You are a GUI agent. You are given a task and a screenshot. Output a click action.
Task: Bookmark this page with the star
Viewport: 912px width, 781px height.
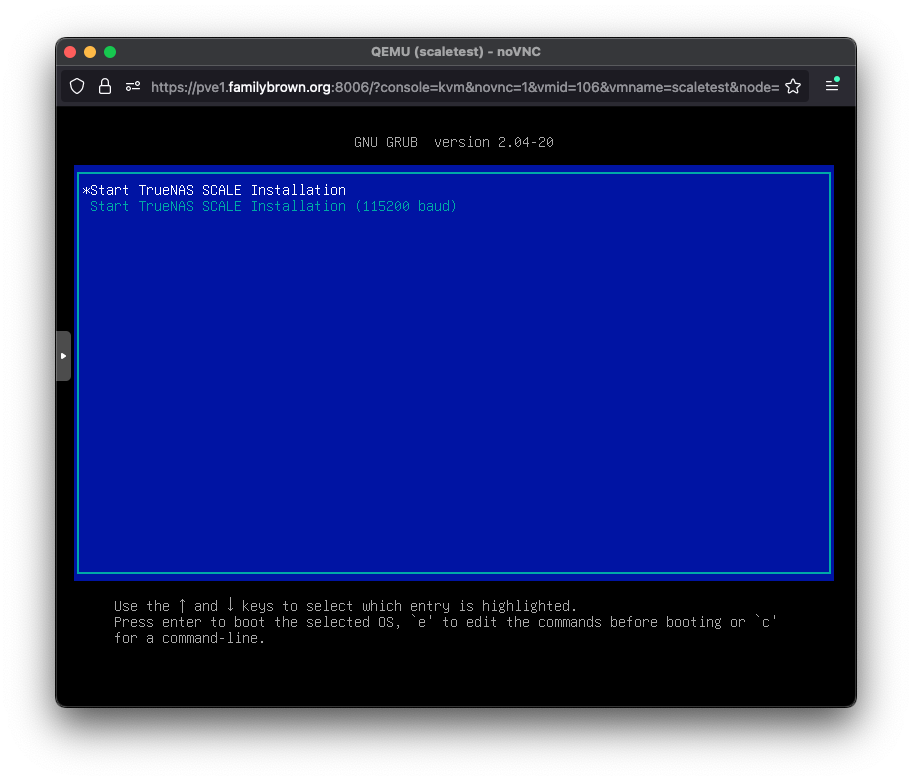(793, 87)
